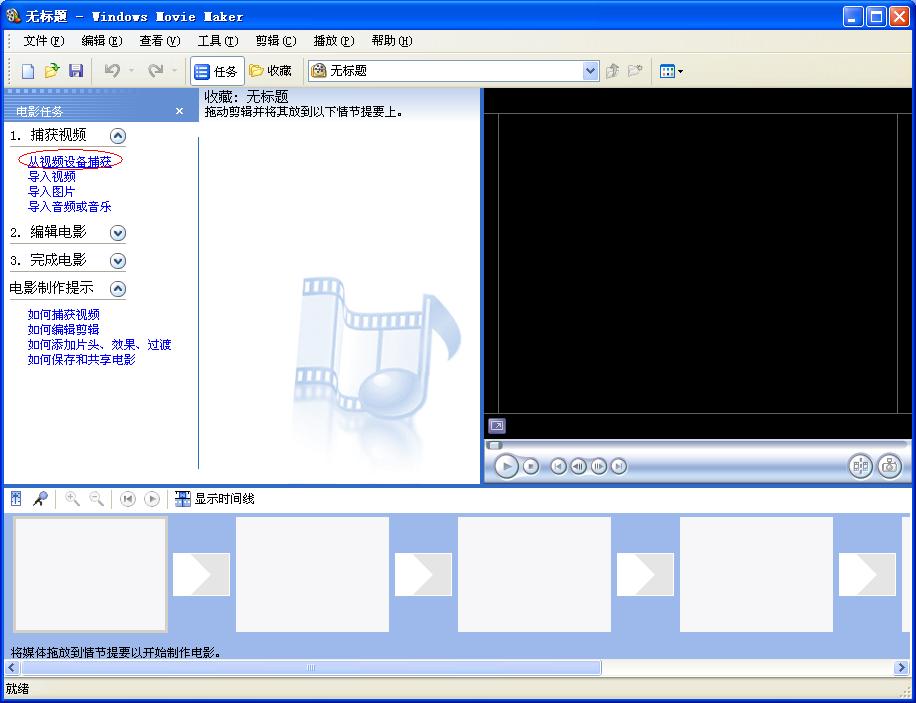Select the Narrate Timeline microphone icon
Viewport: 916px width, 703px height.
tap(41, 497)
